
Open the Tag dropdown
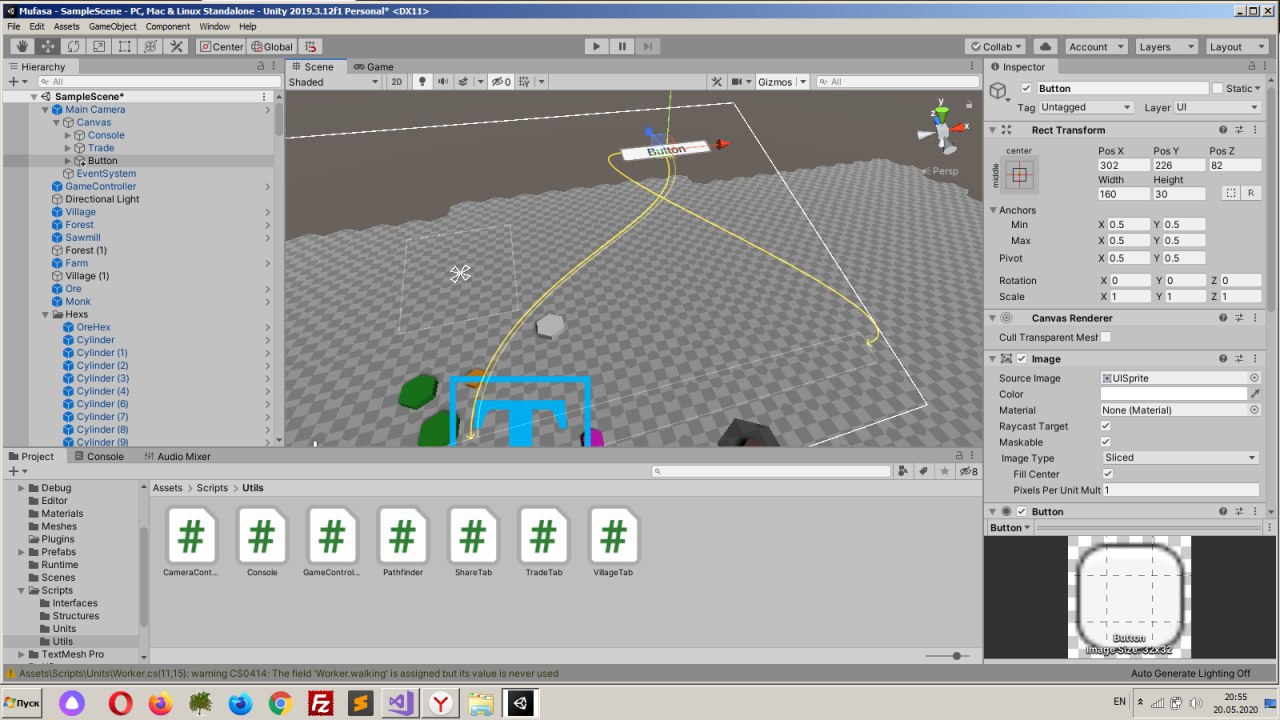click(x=1086, y=107)
